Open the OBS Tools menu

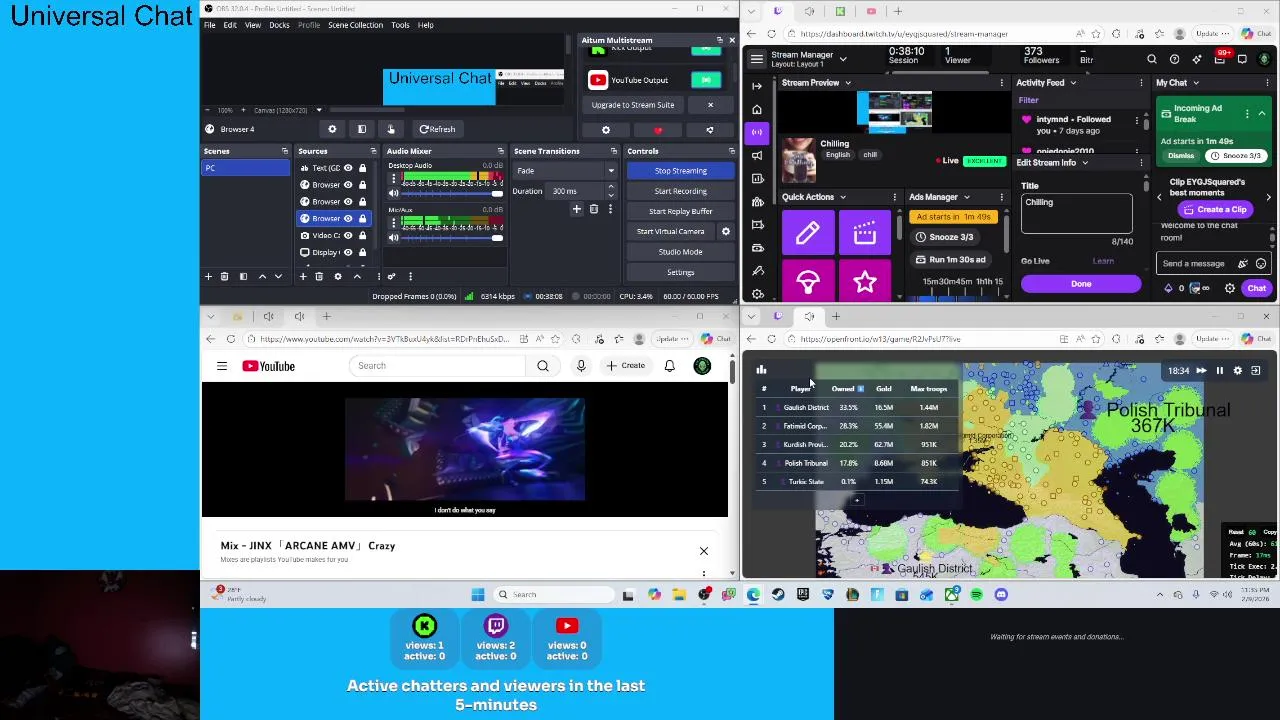[400, 25]
